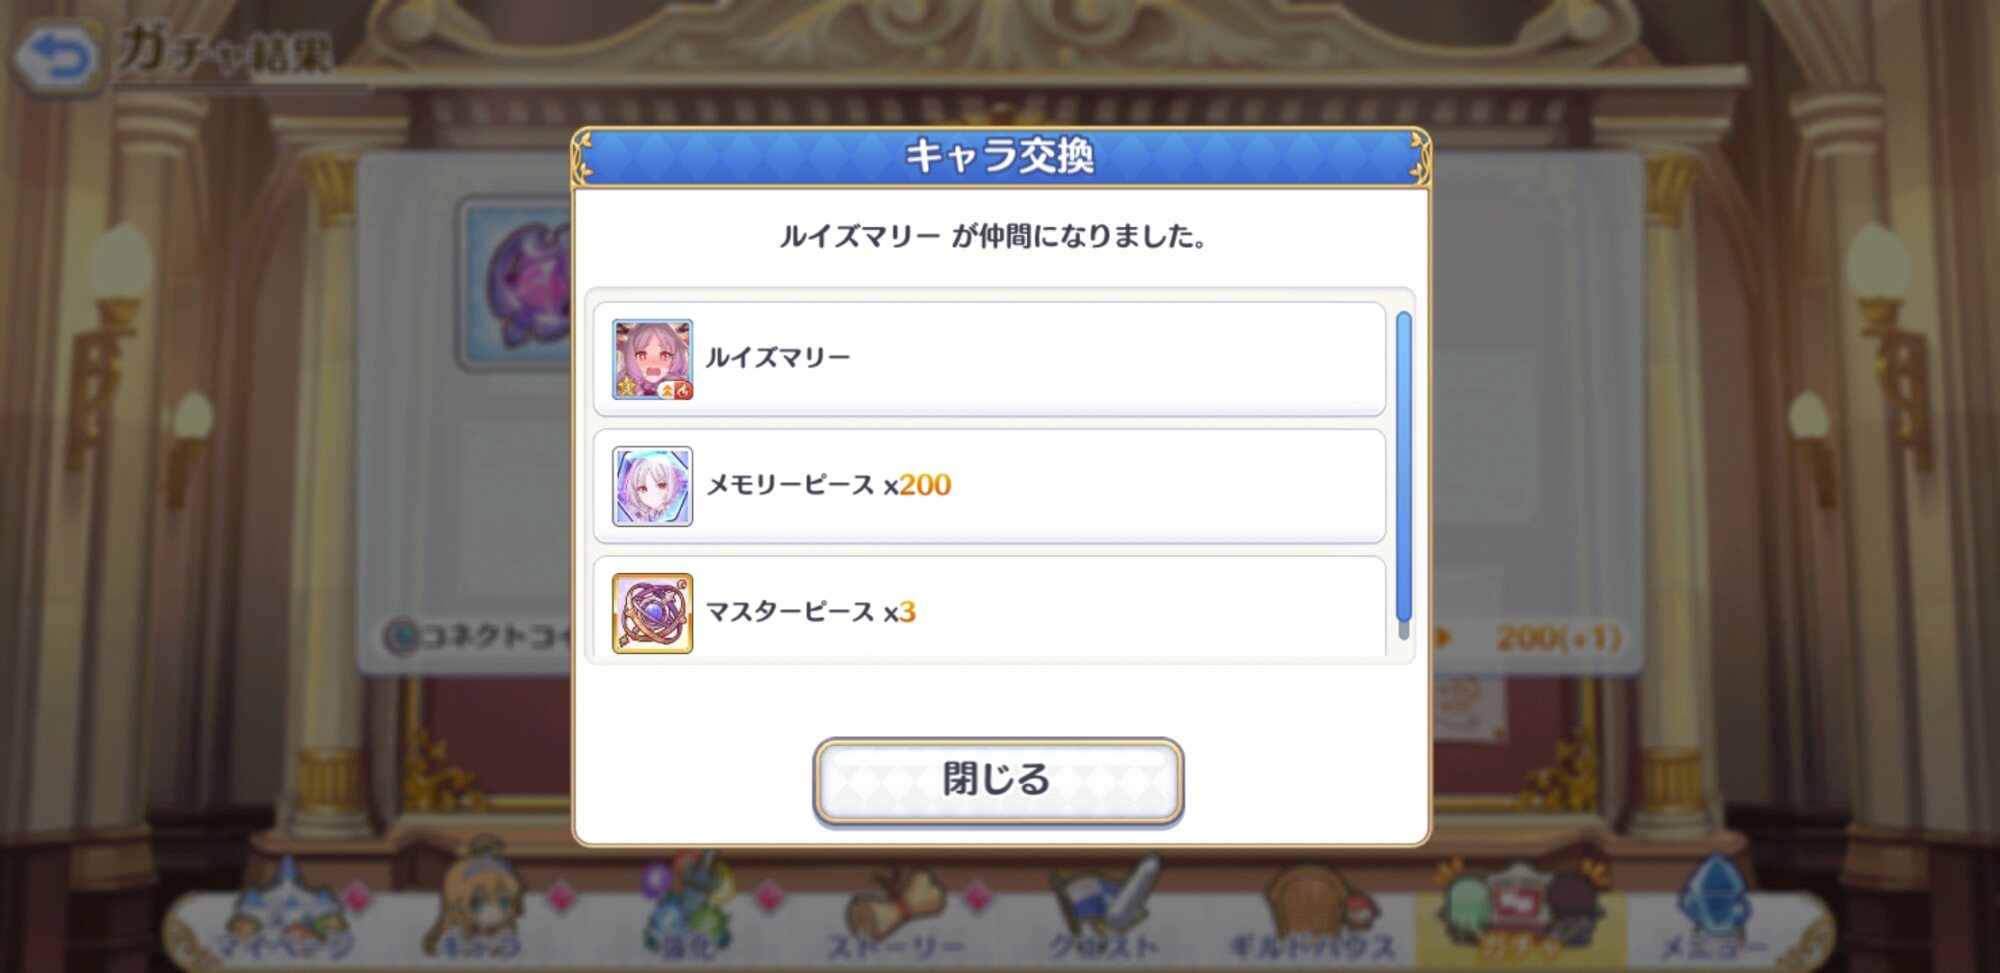Open the メニュー crystal tab
This screenshot has width=2000, height=973.
click(1712, 912)
